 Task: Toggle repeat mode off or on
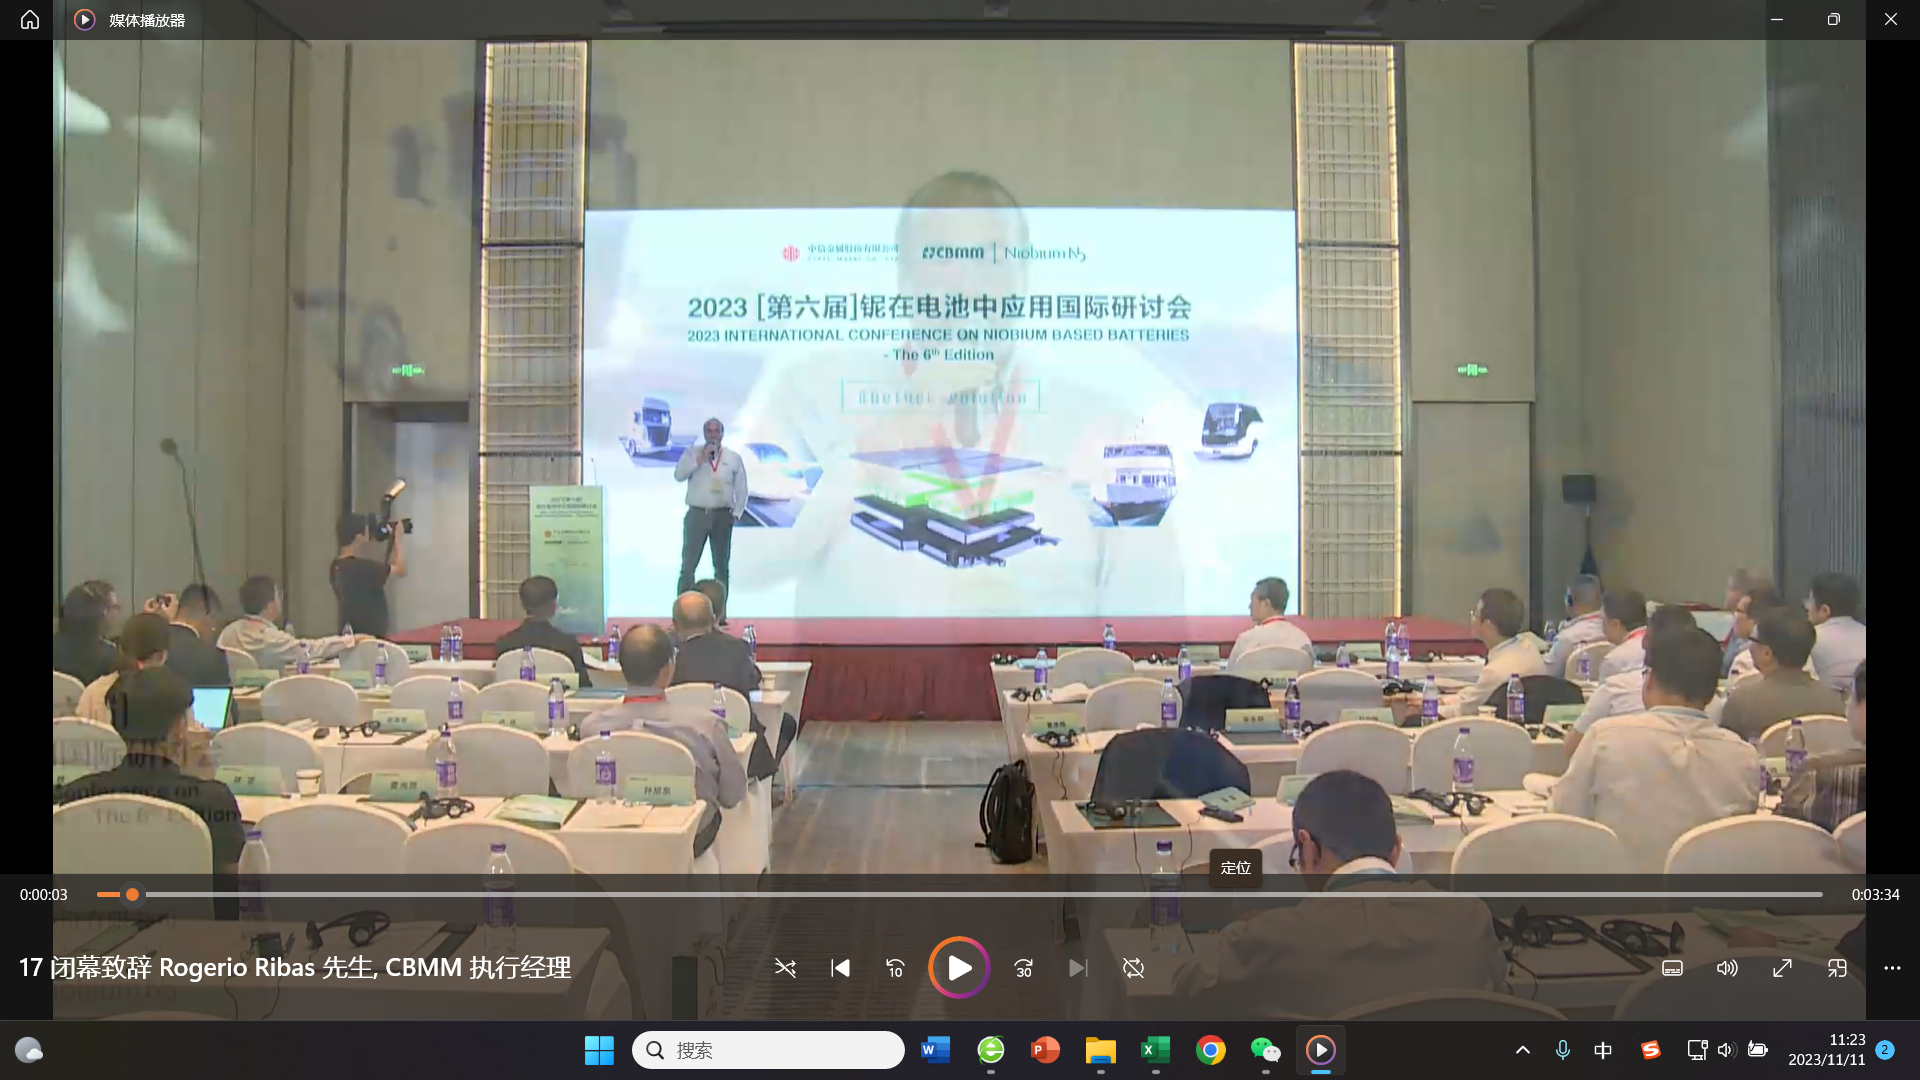click(x=1133, y=968)
